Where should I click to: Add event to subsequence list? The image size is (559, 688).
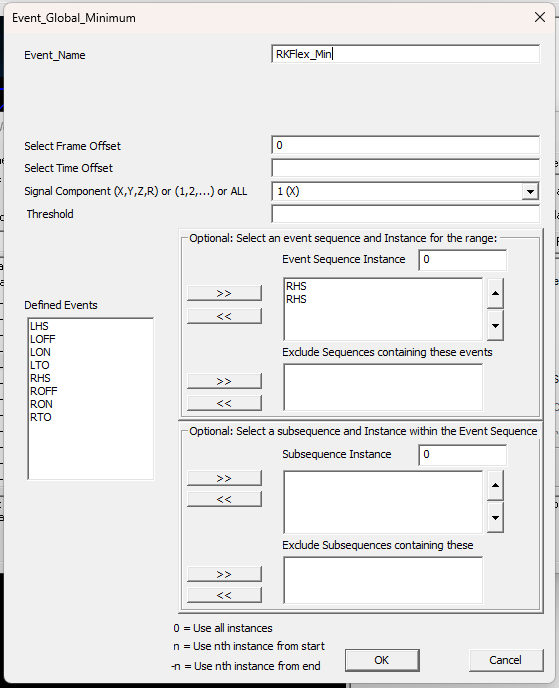coord(224,478)
